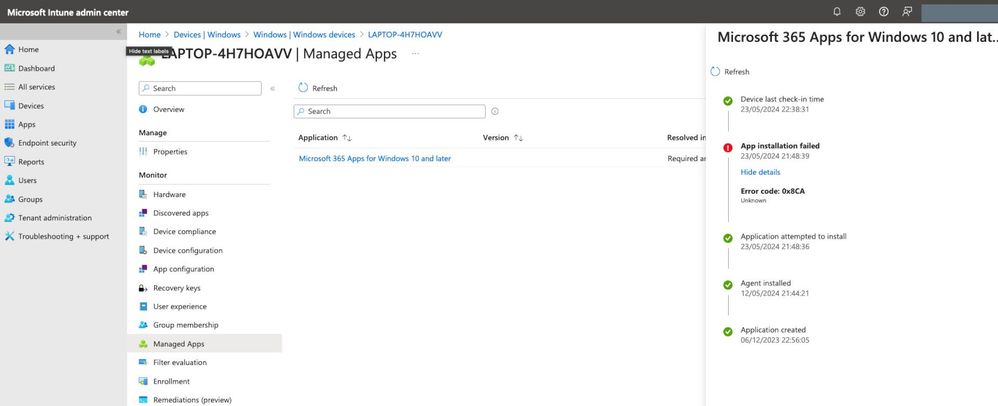Image resolution: width=998 pixels, height=406 pixels.
Task: Open Tenant administration in left navigation
Action: tap(55, 218)
